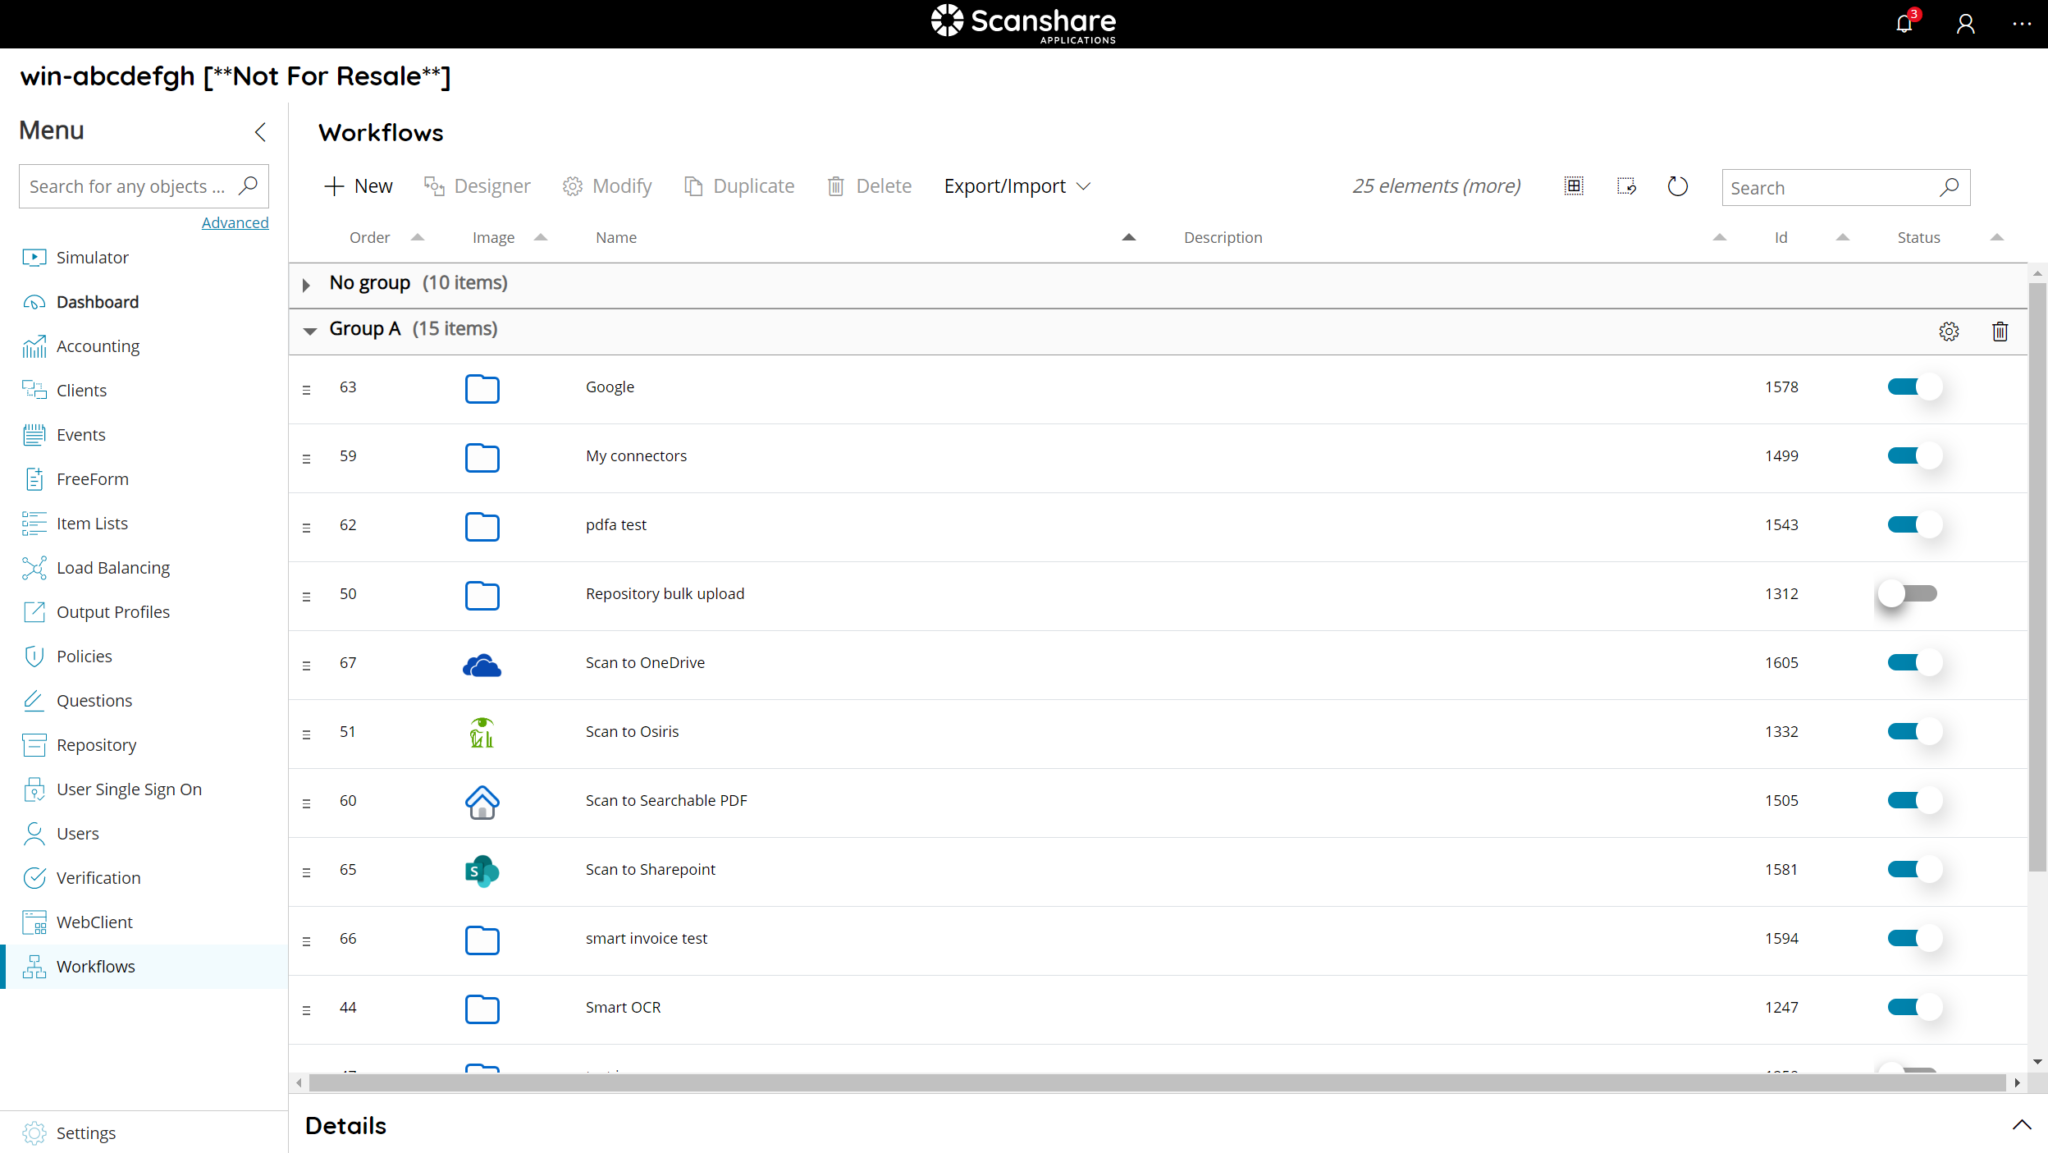
Task: Click the refresh workflows icon
Action: [1677, 186]
